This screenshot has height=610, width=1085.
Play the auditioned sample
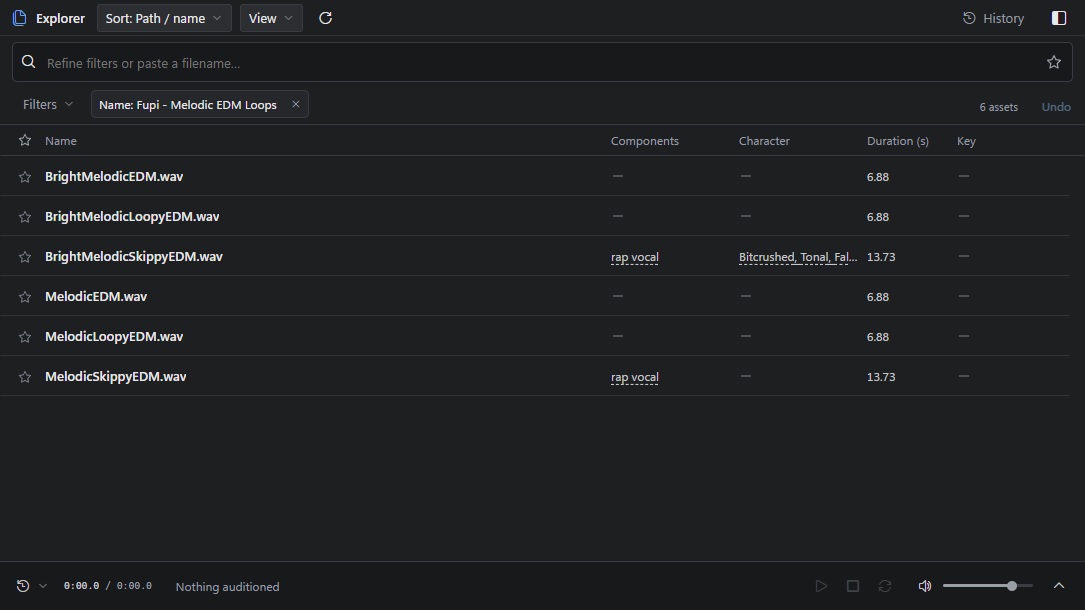click(x=821, y=586)
